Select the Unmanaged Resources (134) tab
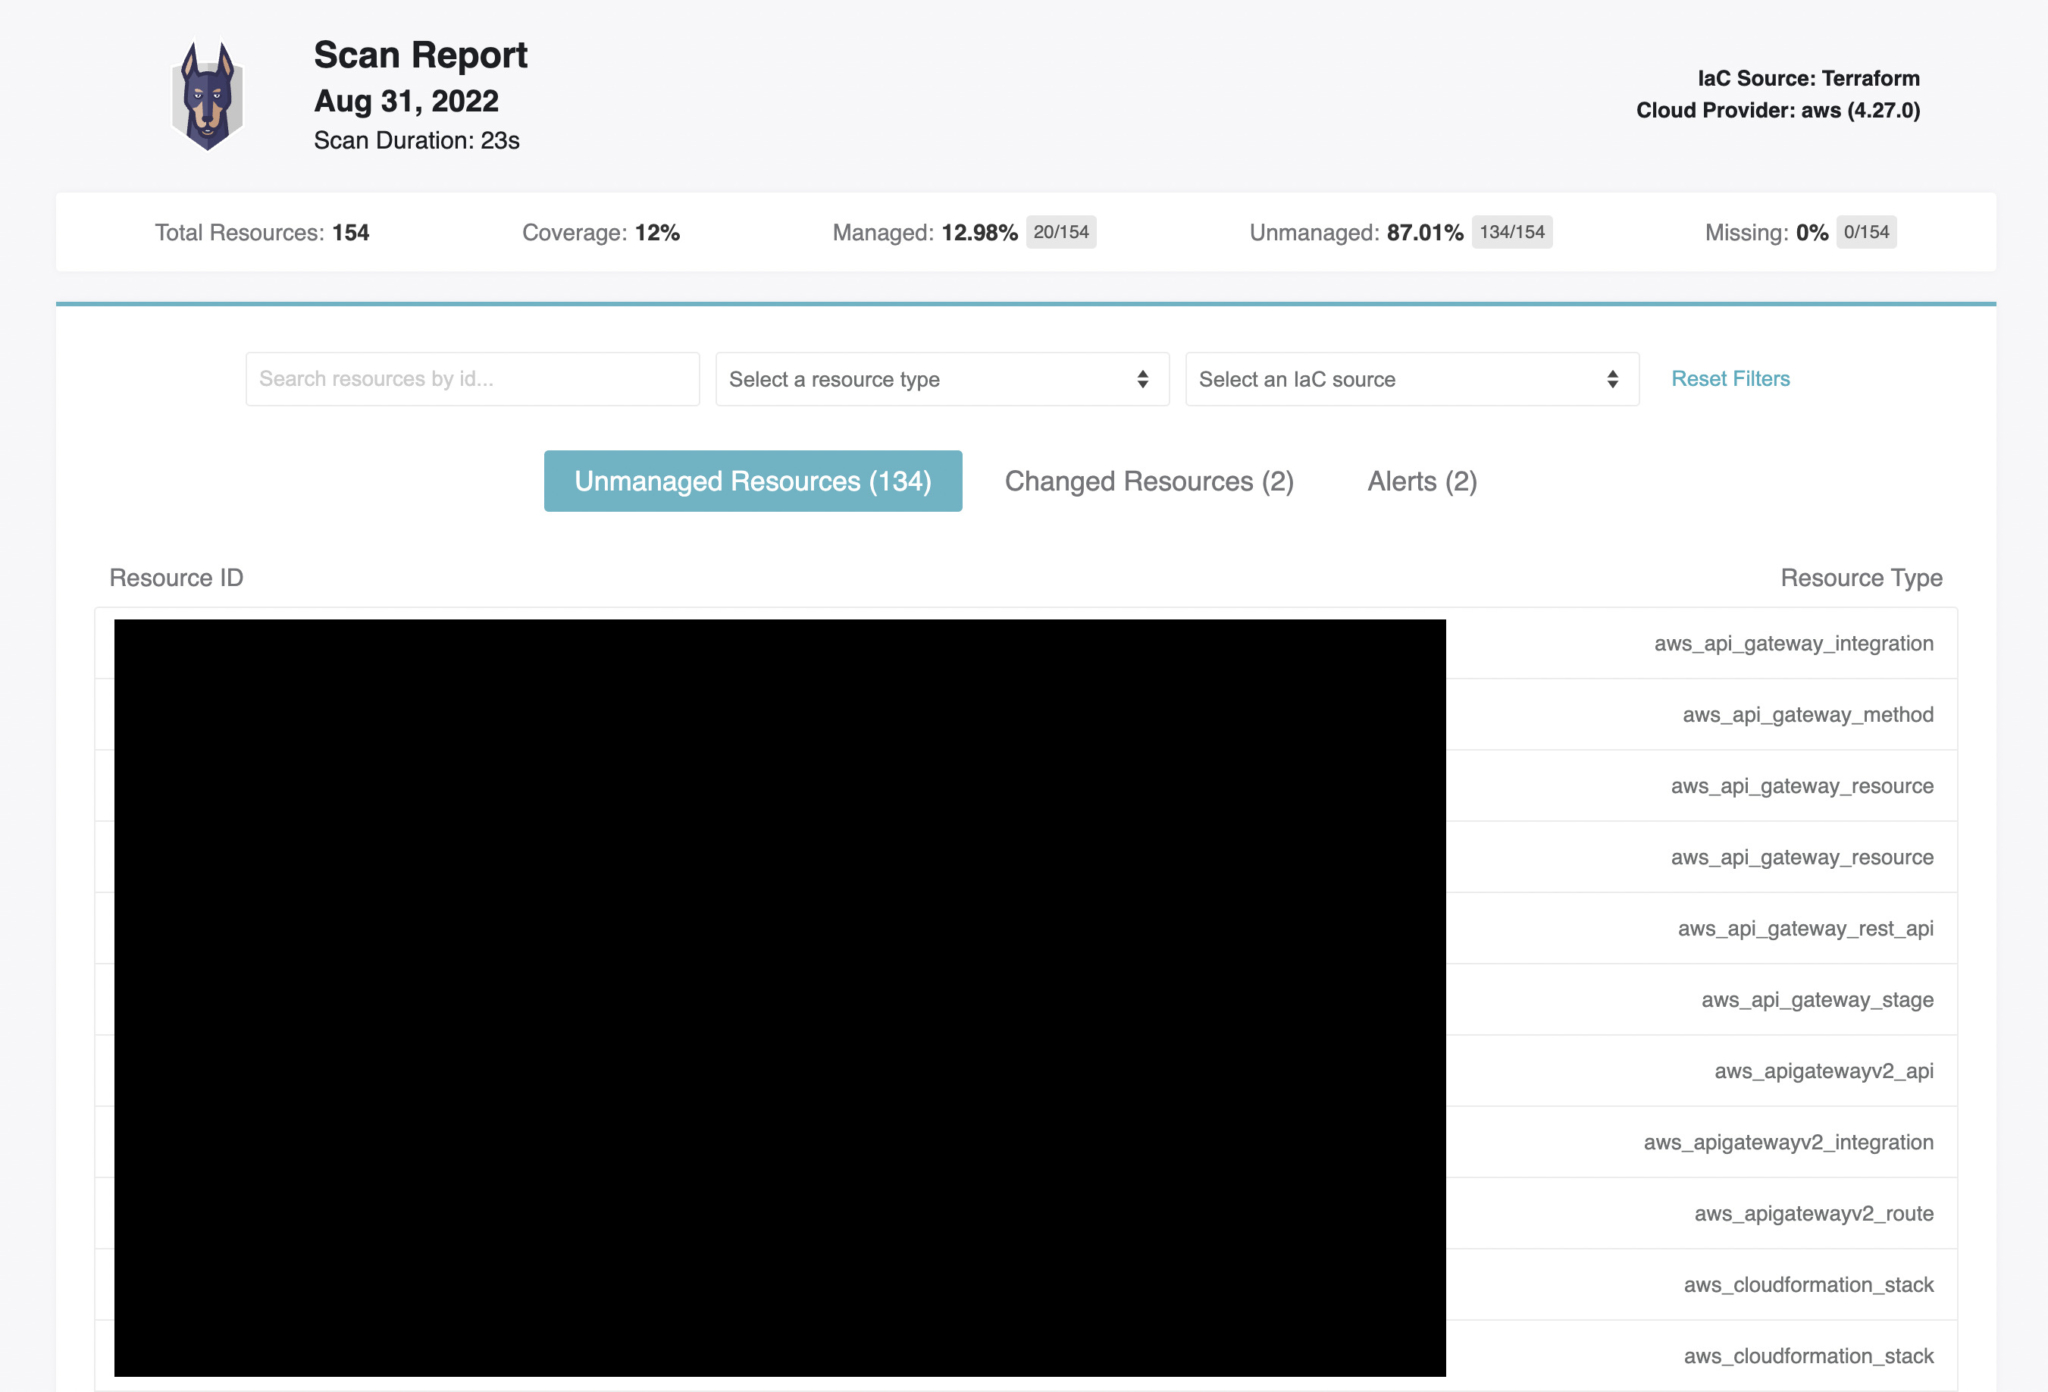Viewport: 2048px width, 1392px height. [752, 481]
